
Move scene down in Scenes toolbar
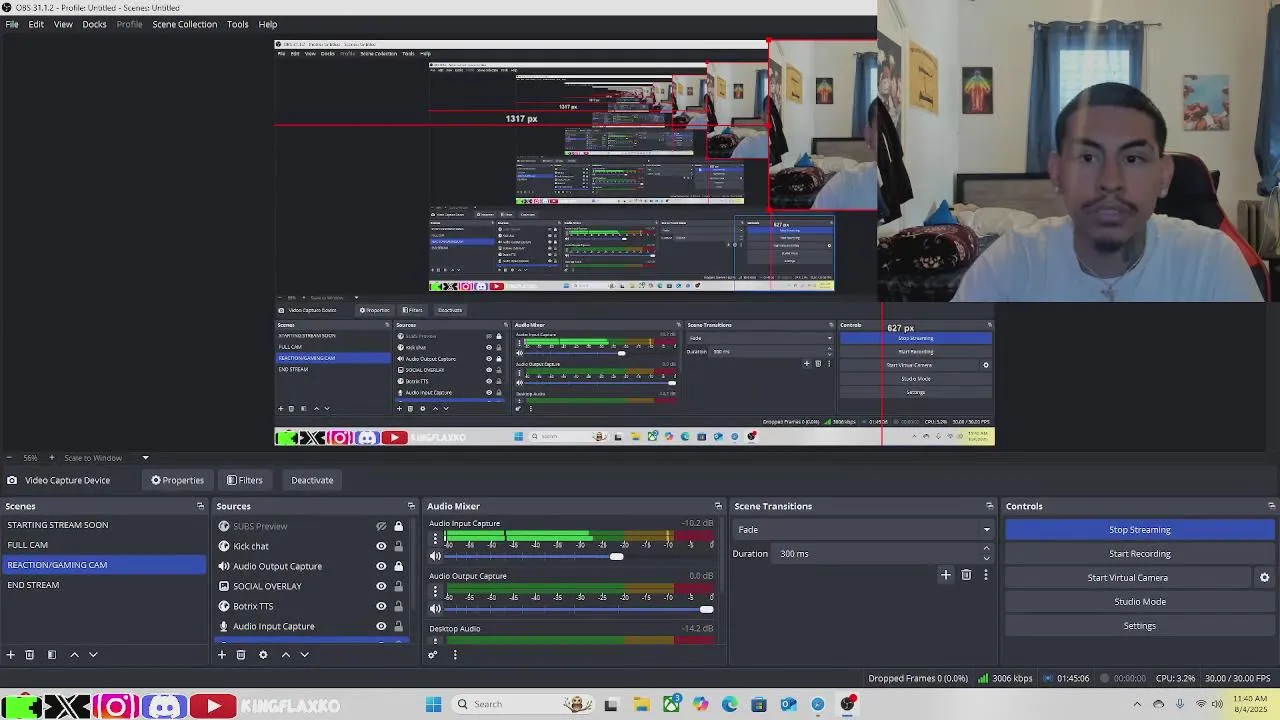[x=93, y=655]
